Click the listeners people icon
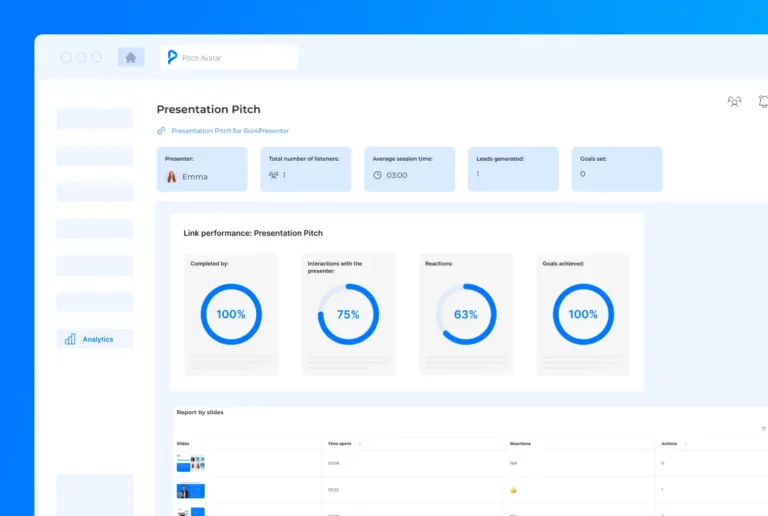This screenshot has width=768, height=516. (x=274, y=175)
